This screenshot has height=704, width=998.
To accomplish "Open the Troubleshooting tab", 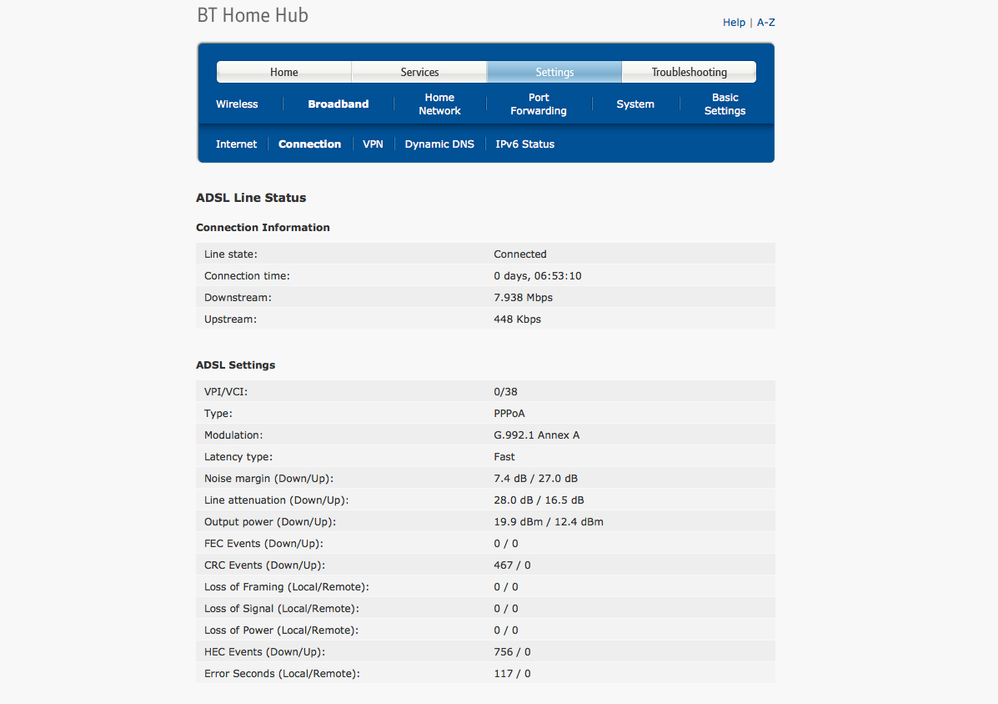I will [x=689, y=72].
